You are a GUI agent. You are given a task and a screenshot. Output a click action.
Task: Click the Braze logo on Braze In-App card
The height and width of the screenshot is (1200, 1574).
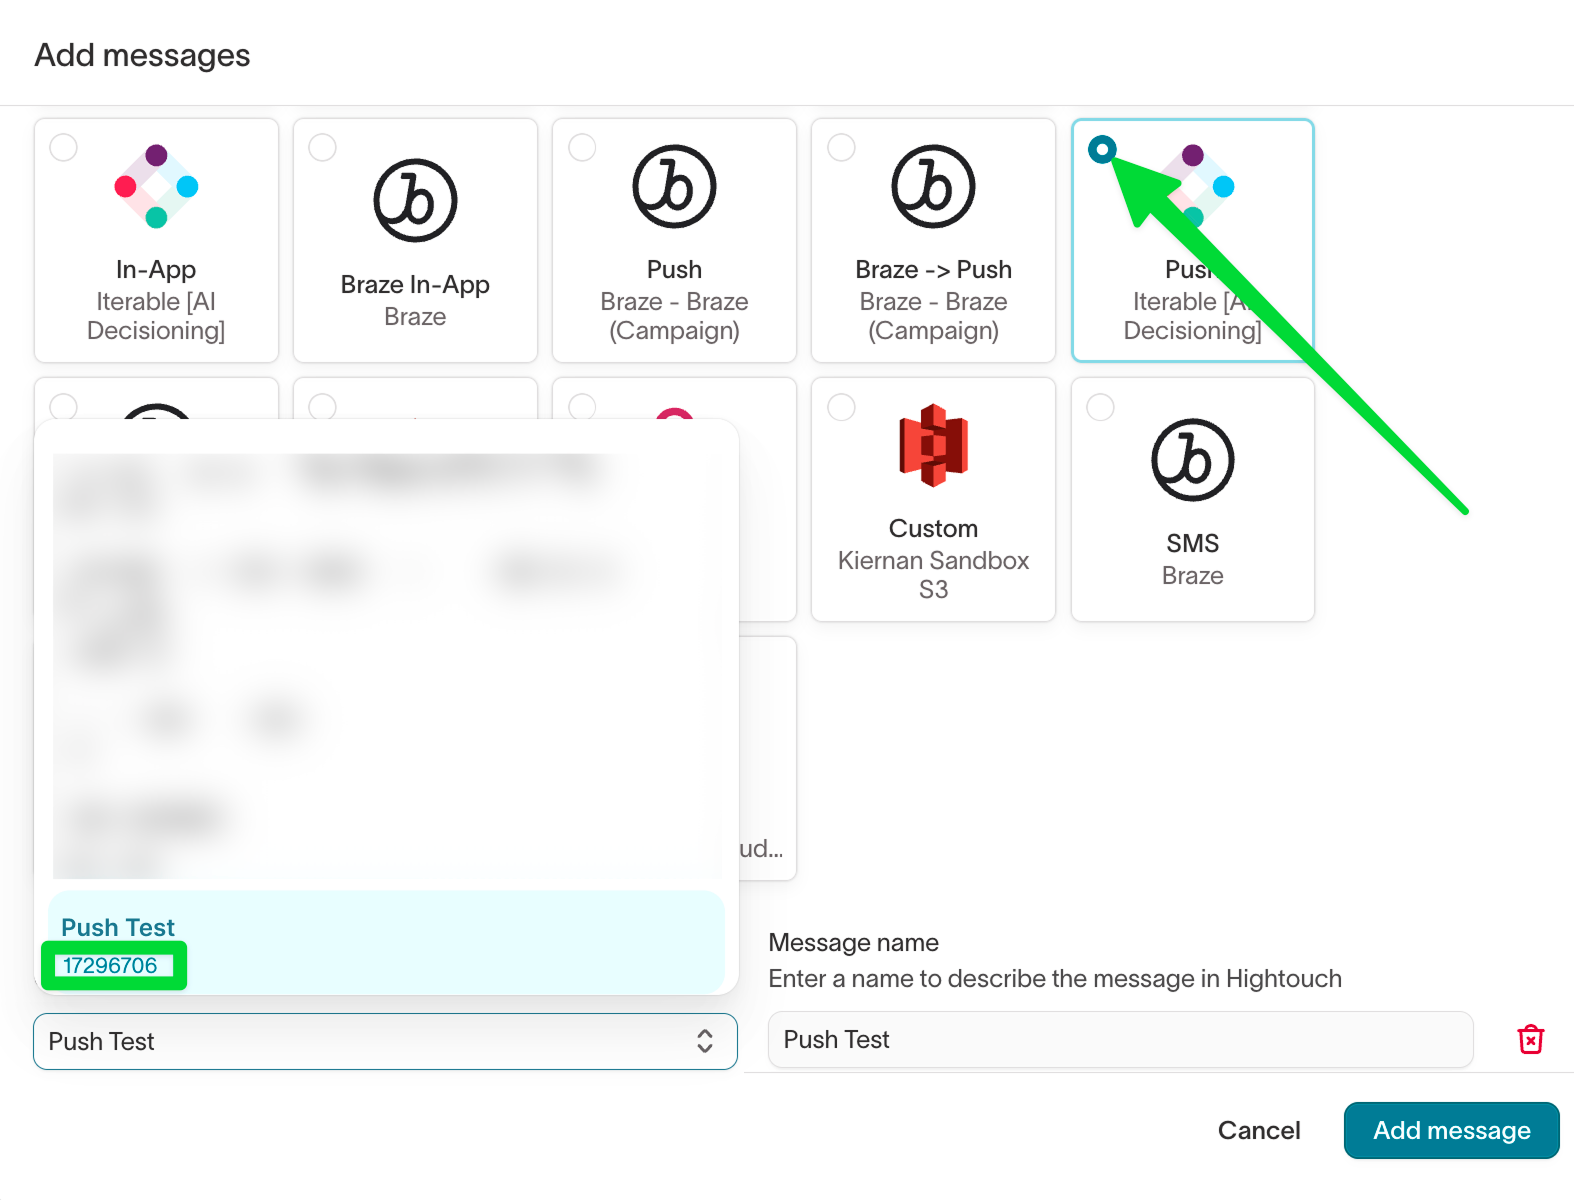tap(415, 201)
